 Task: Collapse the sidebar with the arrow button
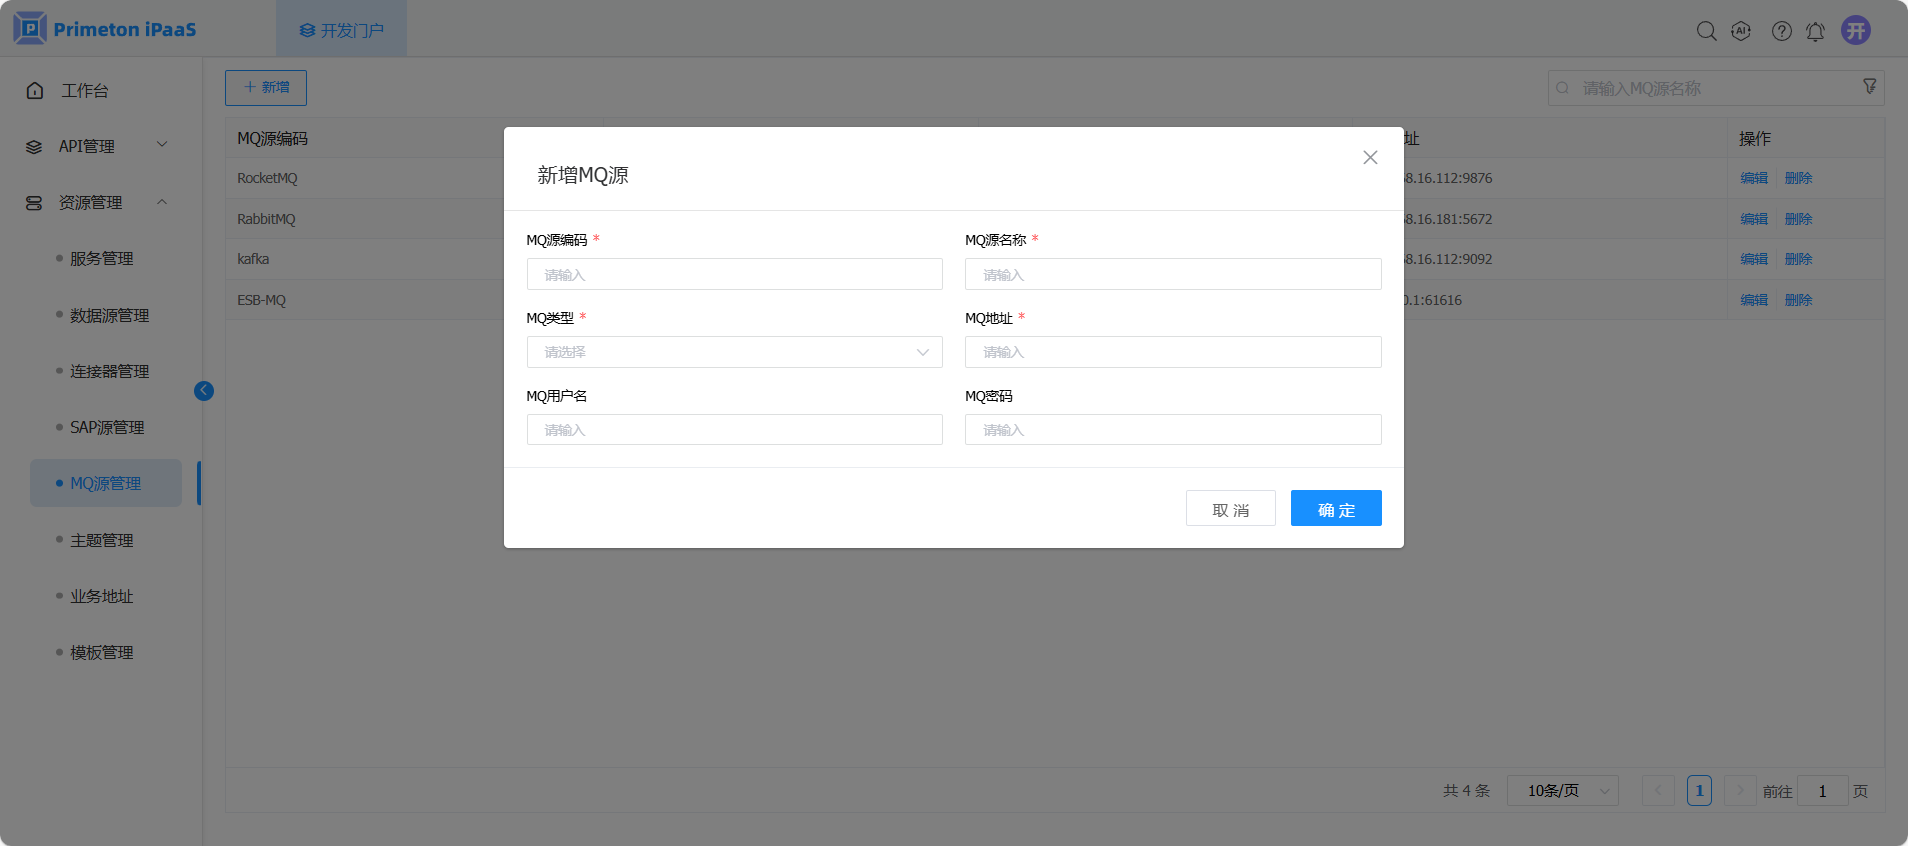204,391
